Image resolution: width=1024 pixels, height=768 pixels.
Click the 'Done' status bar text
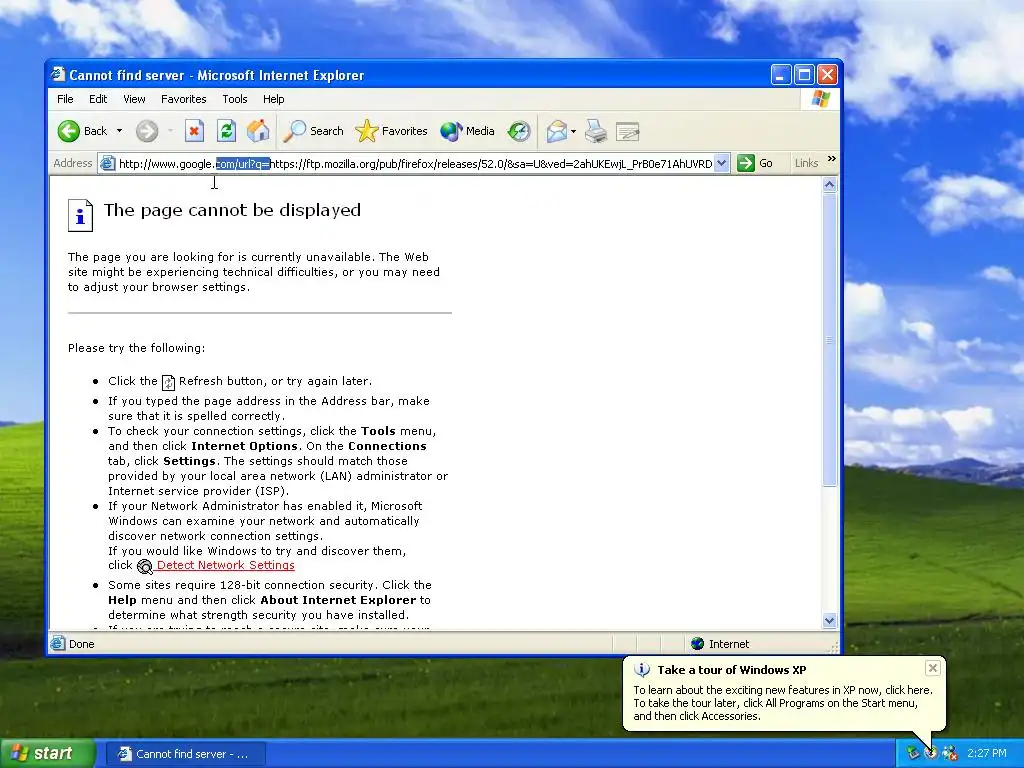pyautogui.click(x=82, y=644)
